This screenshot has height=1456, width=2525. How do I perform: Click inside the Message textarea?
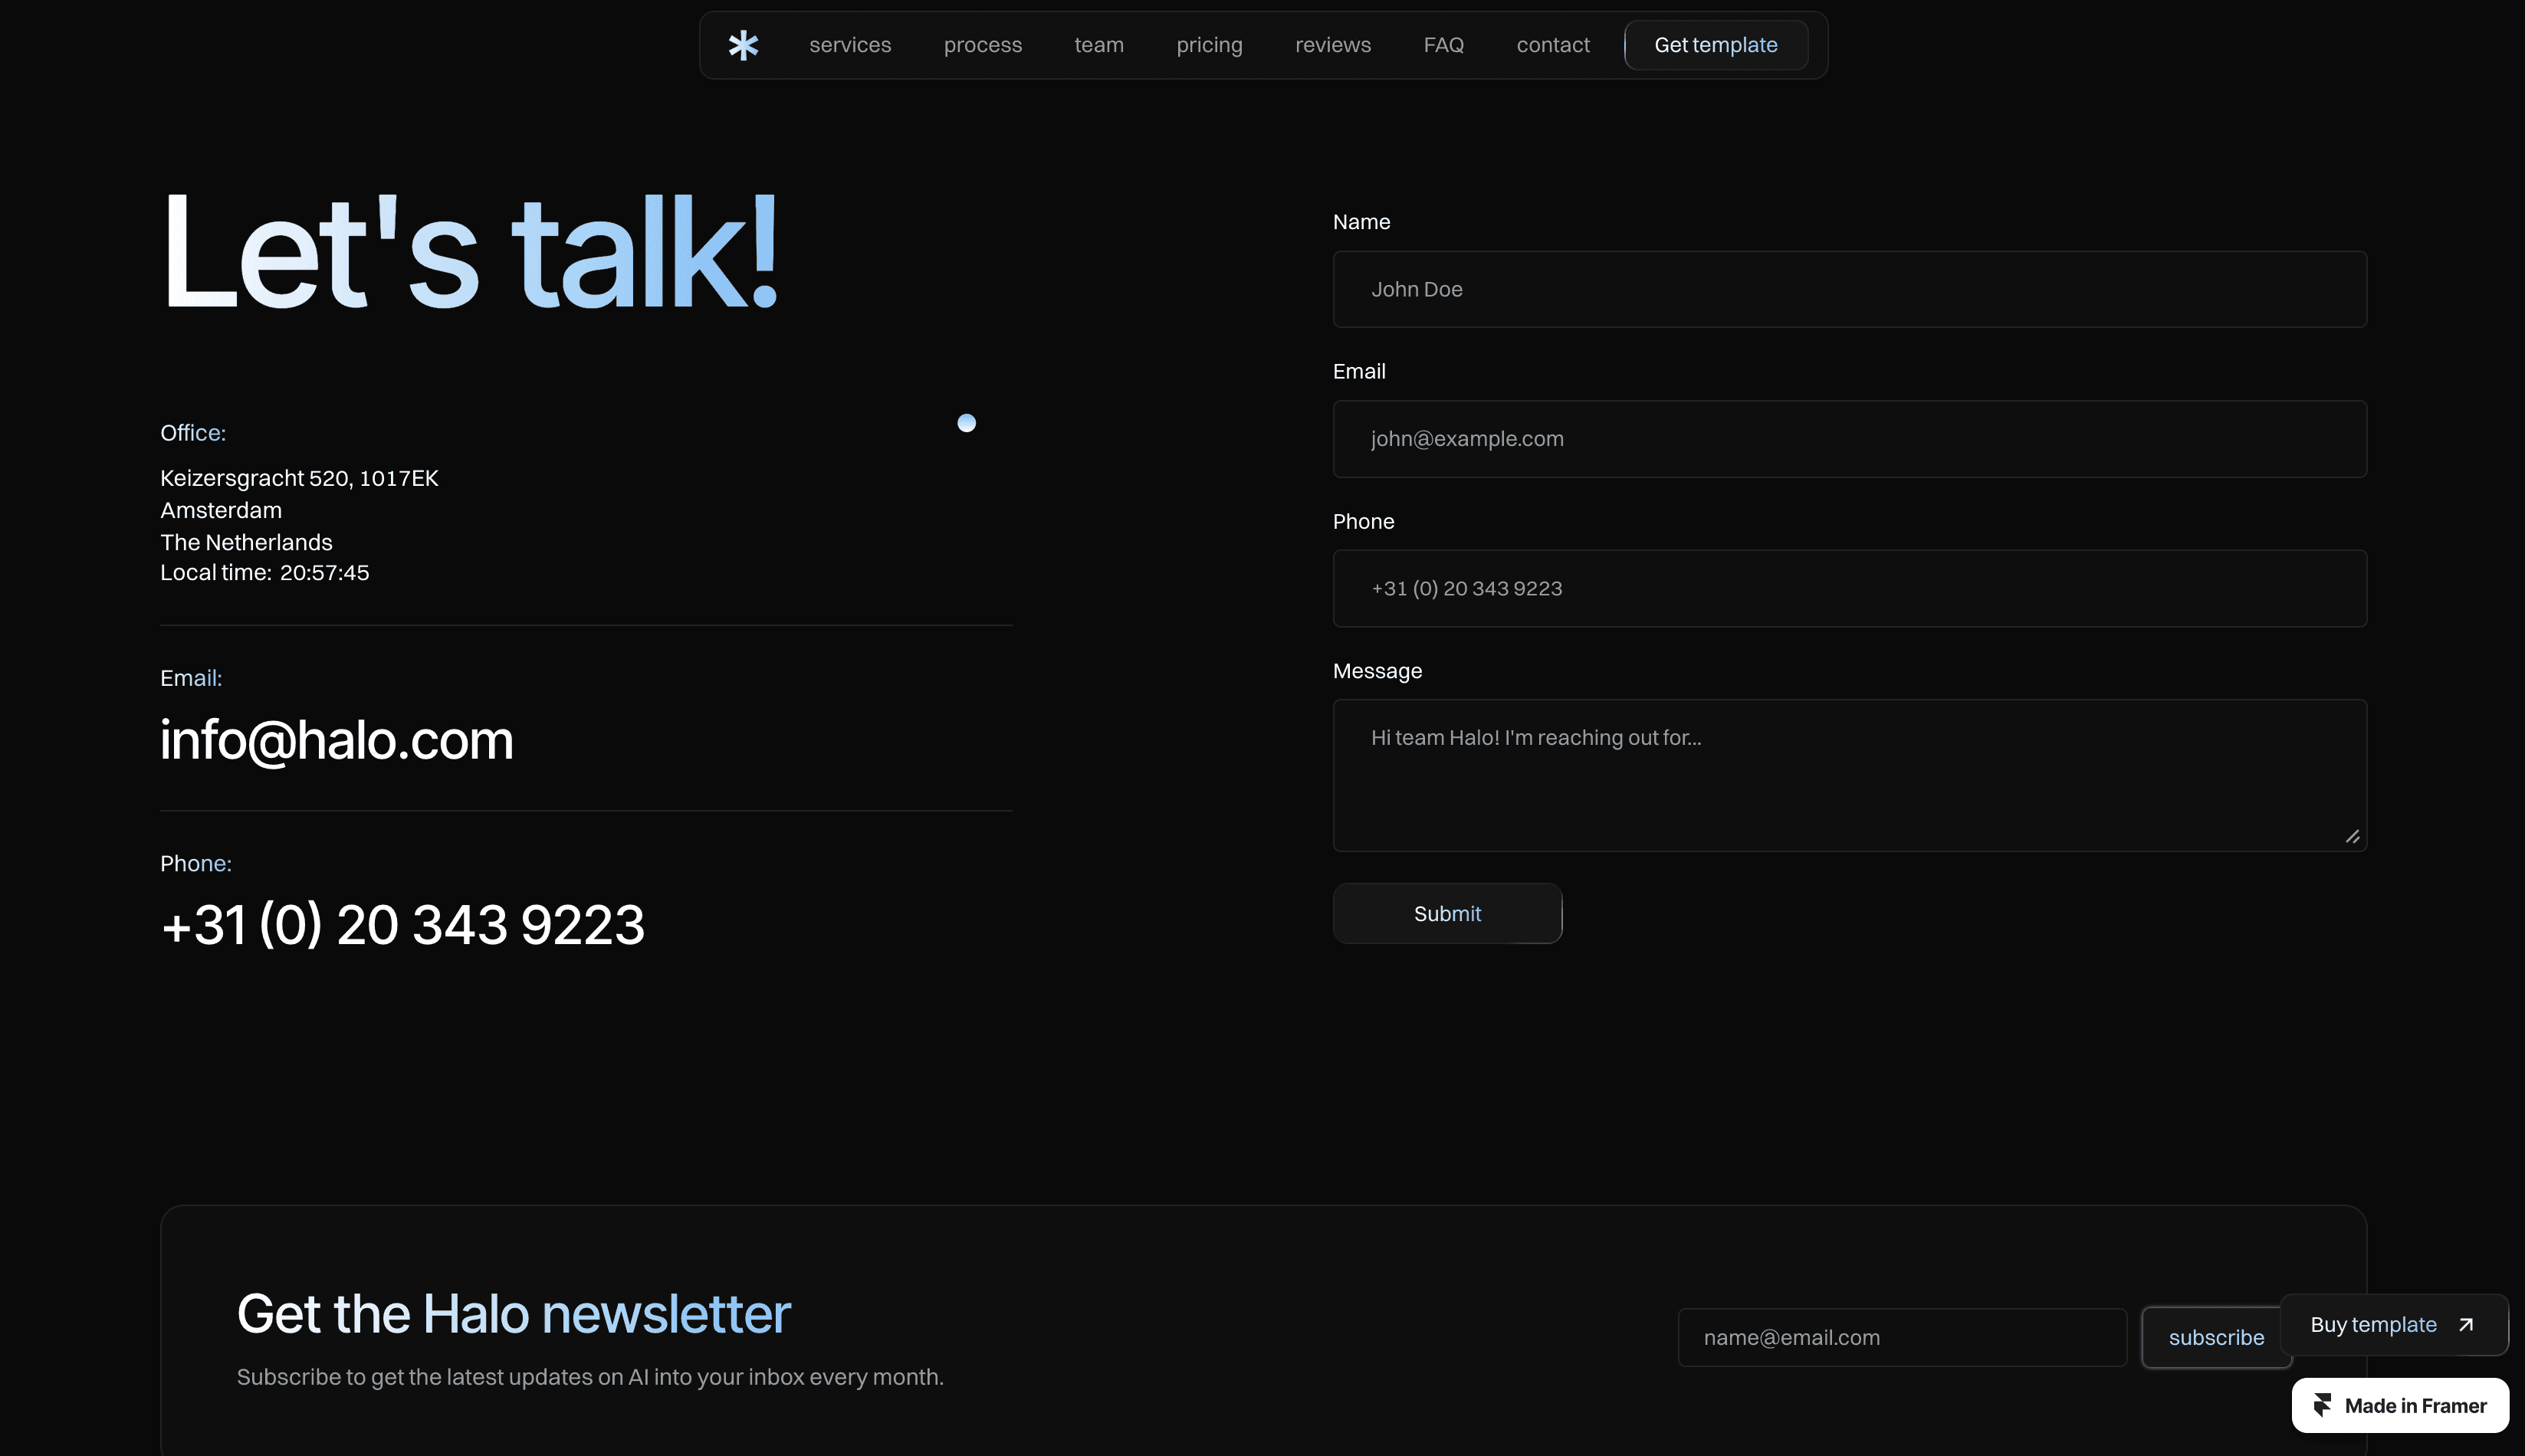tap(1849, 775)
